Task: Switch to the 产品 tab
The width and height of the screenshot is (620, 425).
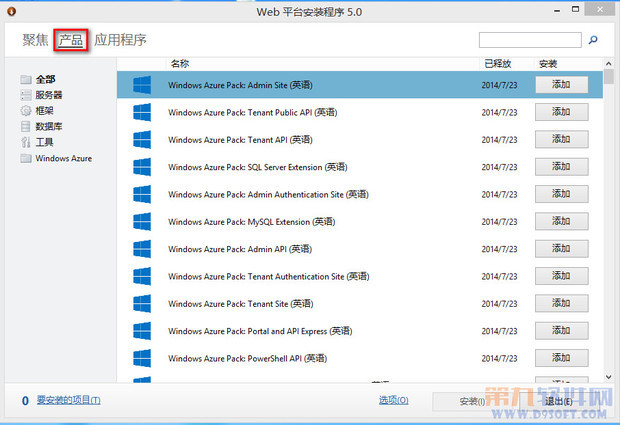Action: (x=71, y=40)
